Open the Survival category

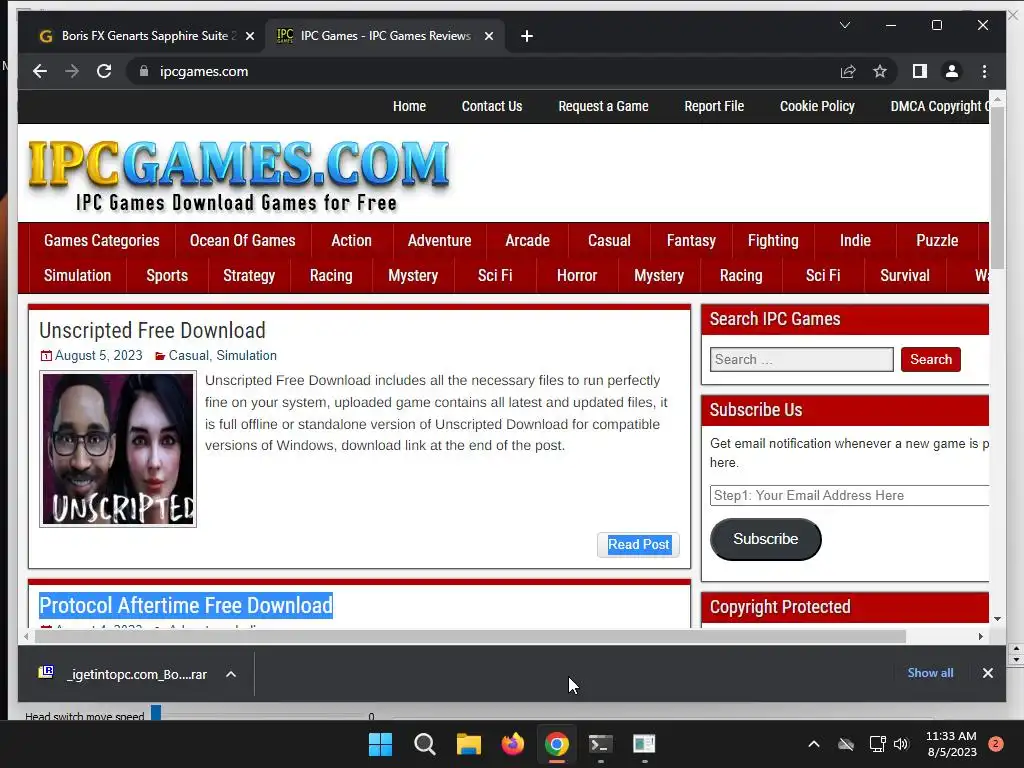[x=904, y=276]
